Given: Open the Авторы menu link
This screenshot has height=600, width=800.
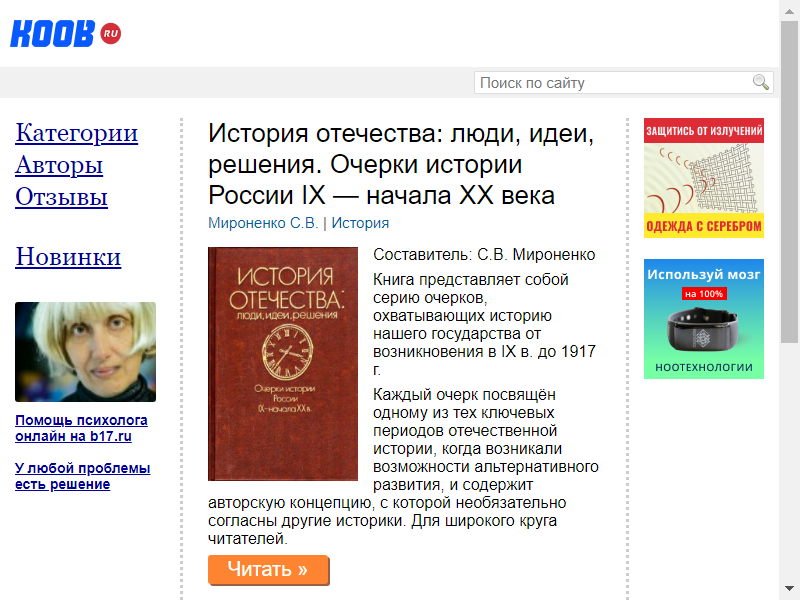Looking at the screenshot, I should (59, 165).
